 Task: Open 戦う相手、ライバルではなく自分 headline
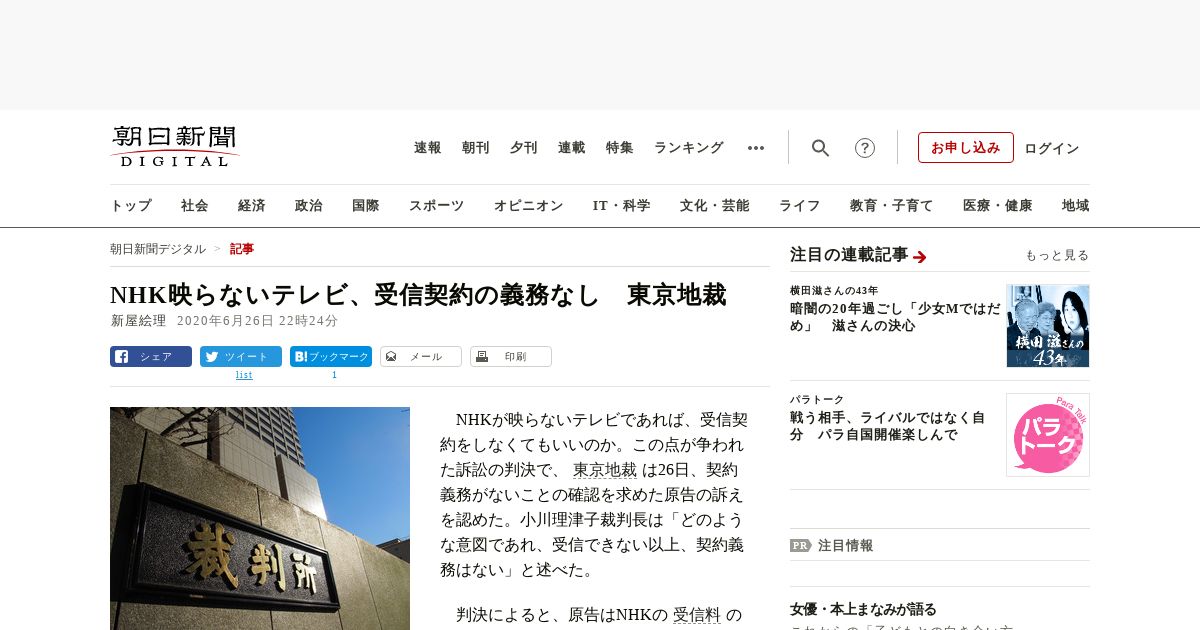click(888, 426)
